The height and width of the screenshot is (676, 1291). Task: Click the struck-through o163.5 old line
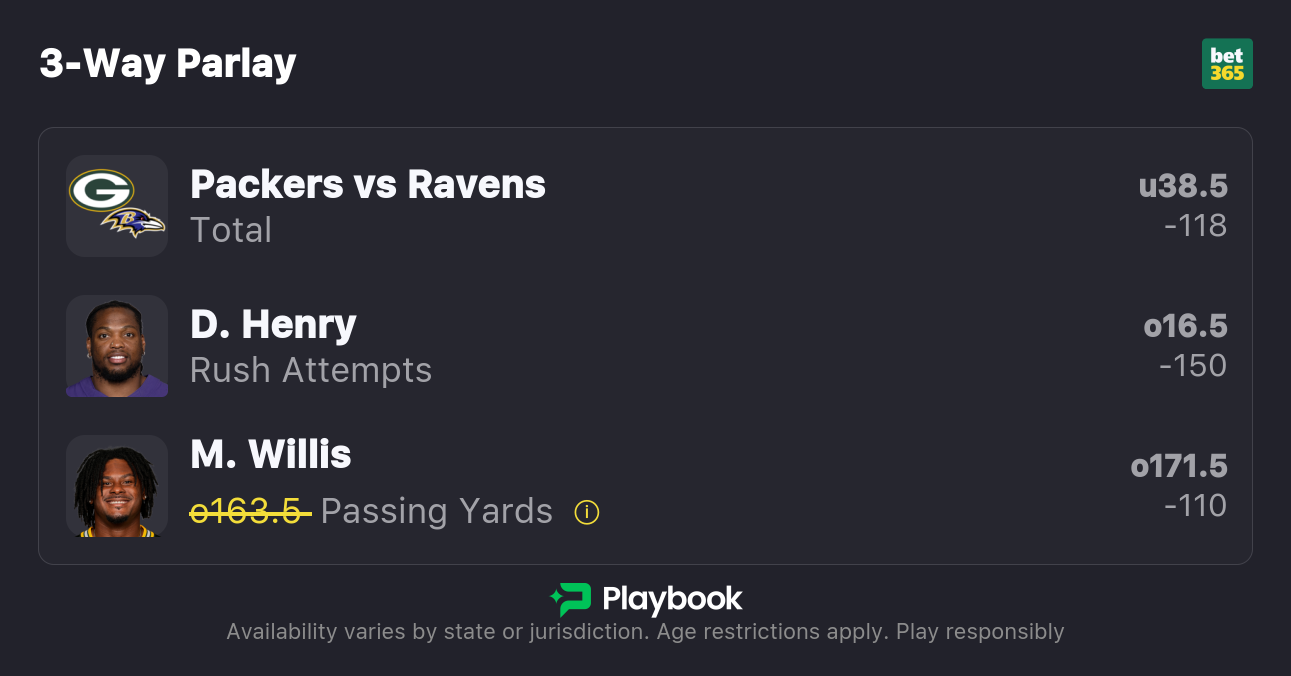point(250,512)
